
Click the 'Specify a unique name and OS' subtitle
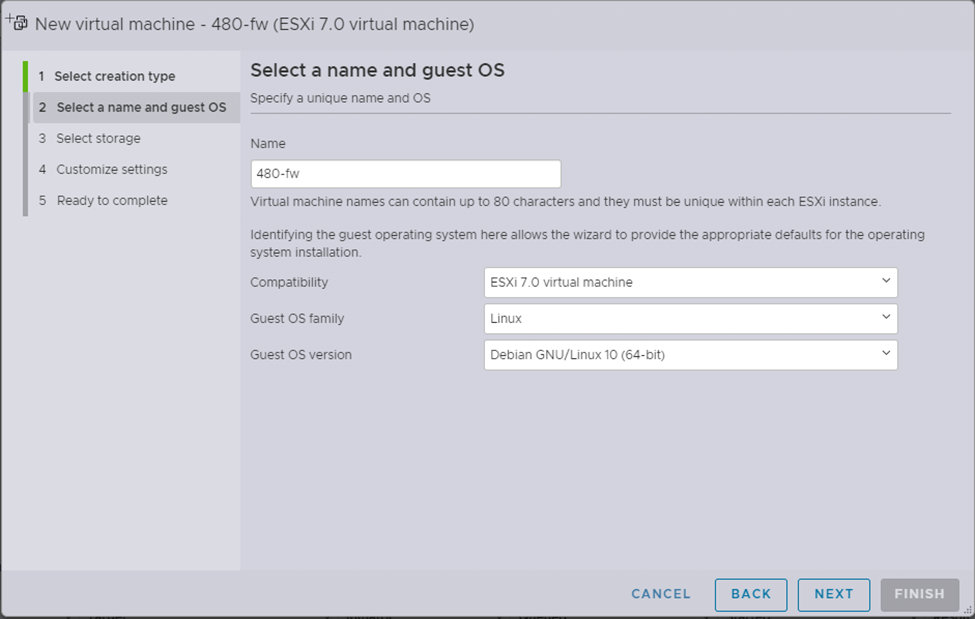coord(340,98)
